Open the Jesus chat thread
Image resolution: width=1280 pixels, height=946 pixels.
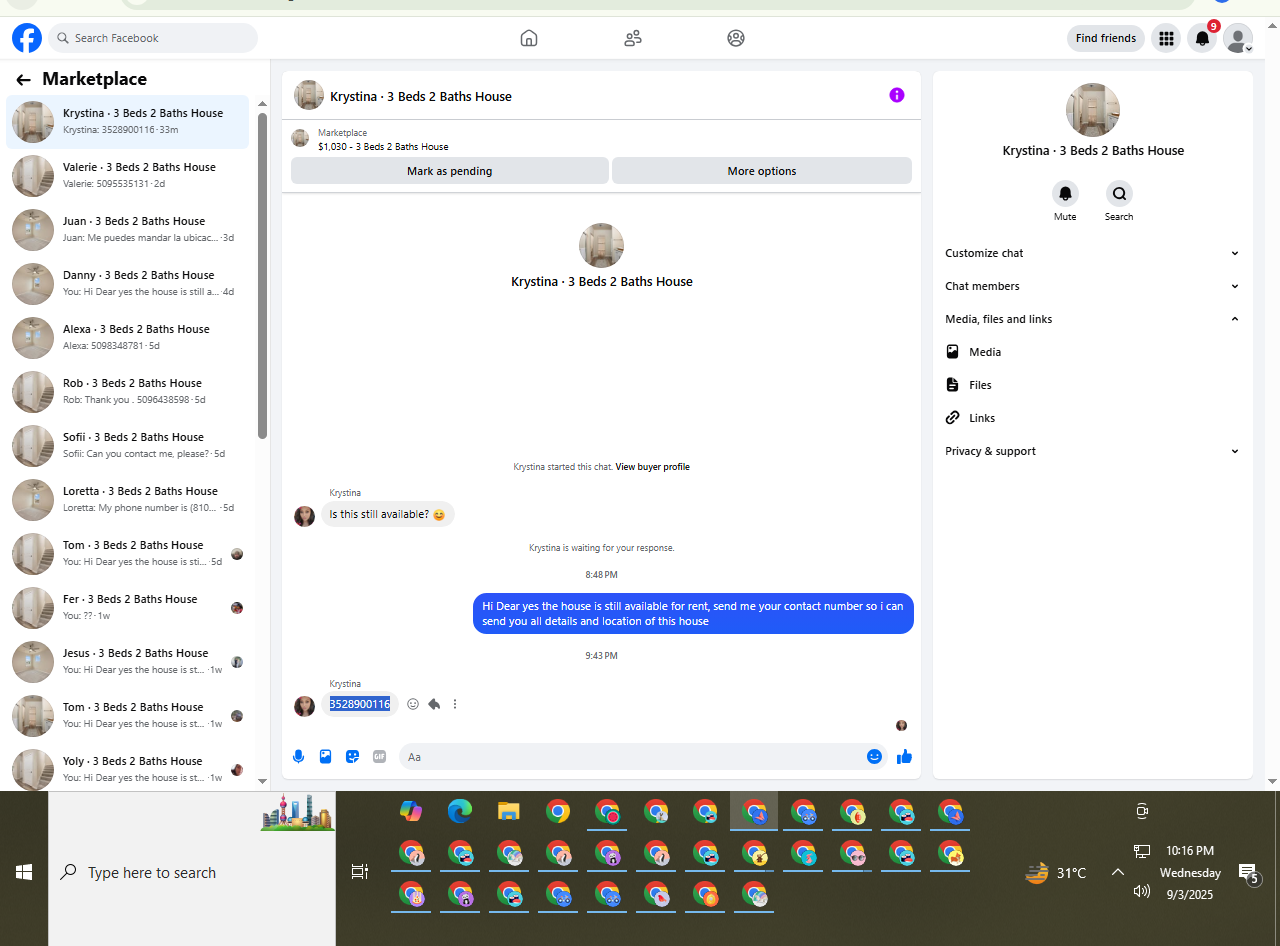(128, 662)
